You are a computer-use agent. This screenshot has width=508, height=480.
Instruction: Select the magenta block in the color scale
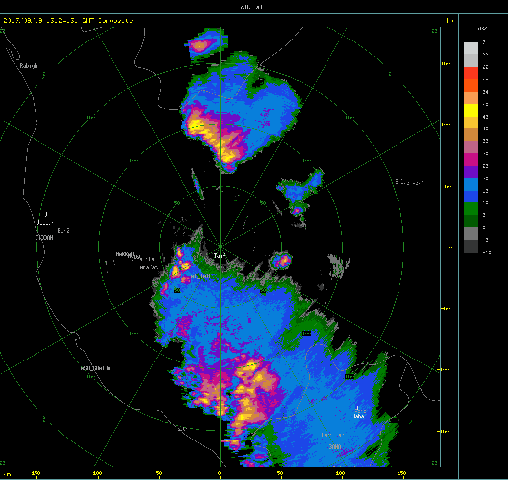[471, 160]
